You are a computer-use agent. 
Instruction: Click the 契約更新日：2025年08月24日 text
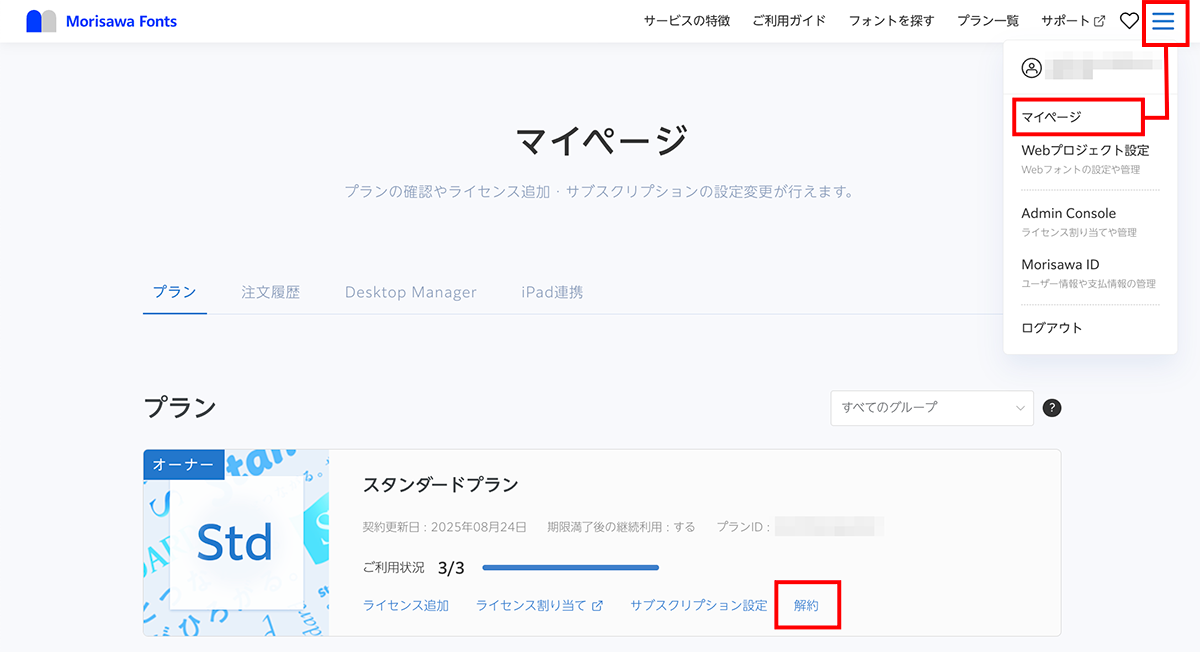445,526
